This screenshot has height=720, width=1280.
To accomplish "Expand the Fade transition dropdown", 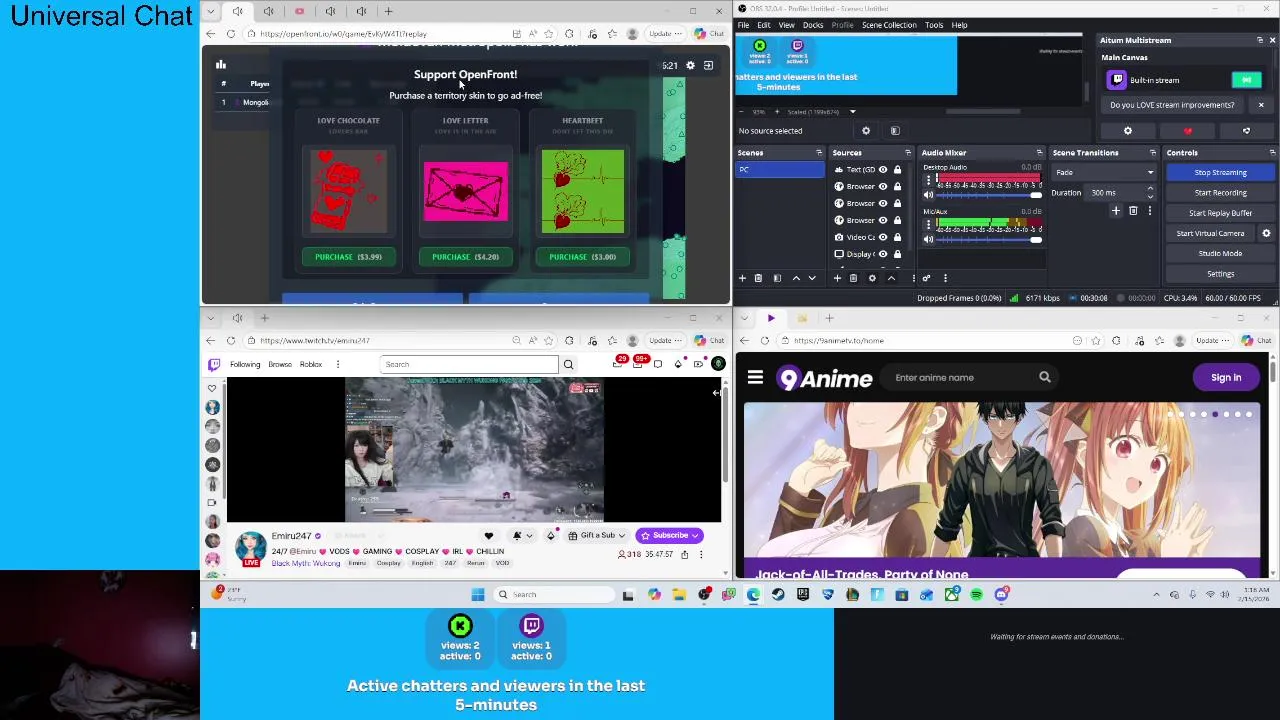I will pyautogui.click(x=1150, y=172).
